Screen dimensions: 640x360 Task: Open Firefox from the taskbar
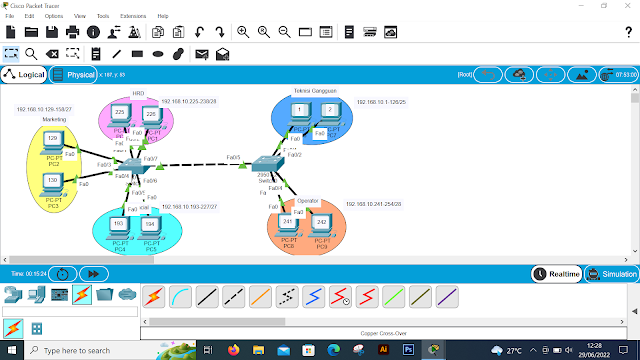point(233,350)
